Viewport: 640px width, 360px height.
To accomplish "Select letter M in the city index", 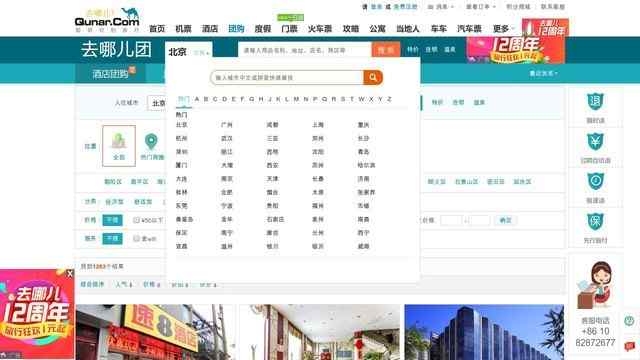I will click(x=296, y=99).
